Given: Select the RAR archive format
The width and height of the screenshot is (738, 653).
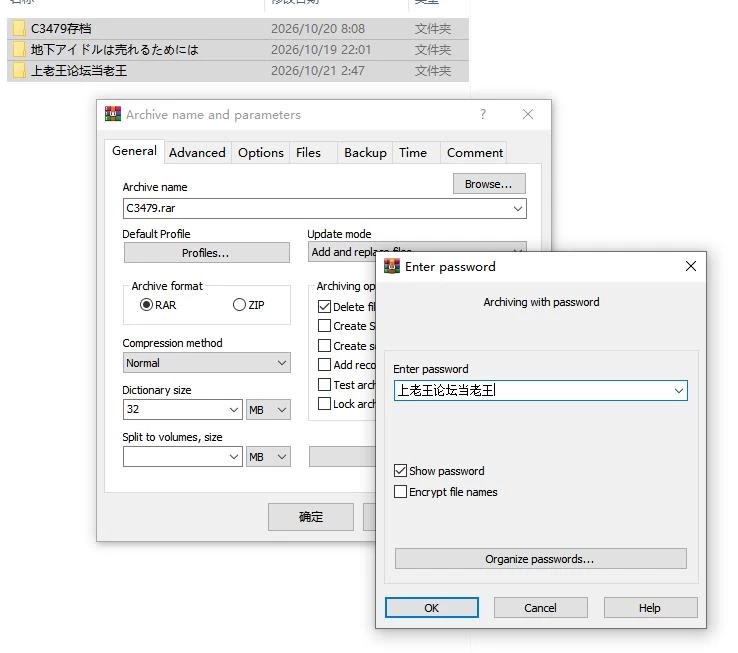Looking at the screenshot, I should tap(146, 305).
